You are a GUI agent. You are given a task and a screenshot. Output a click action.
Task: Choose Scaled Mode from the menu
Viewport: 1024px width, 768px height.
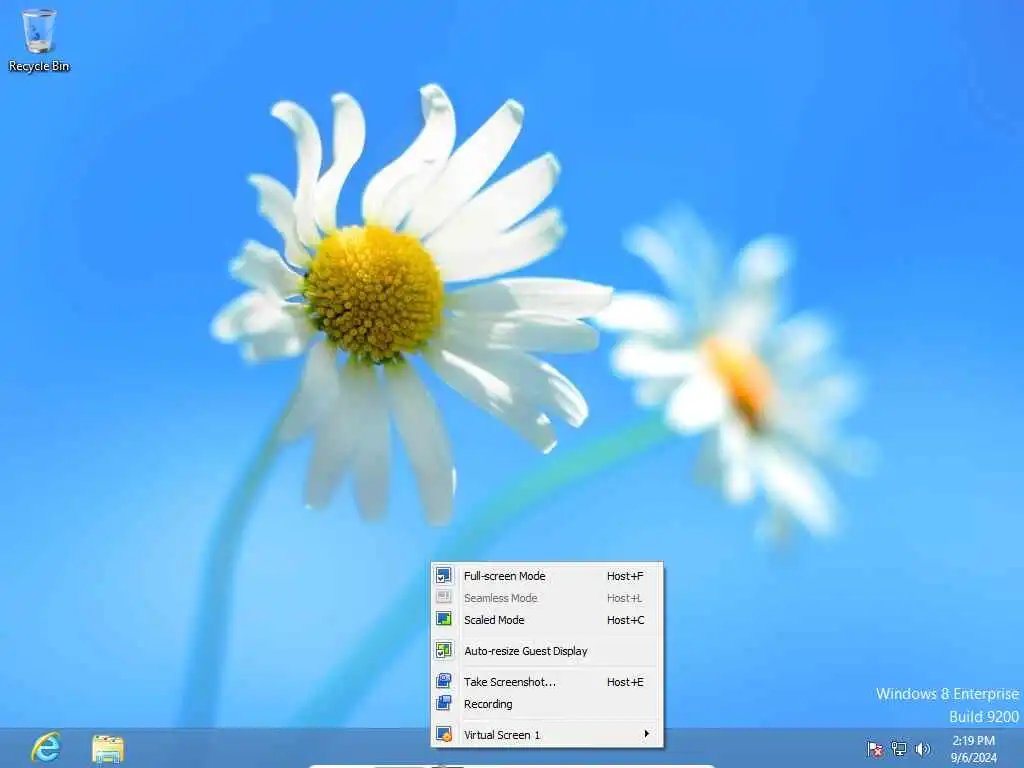(547, 620)
